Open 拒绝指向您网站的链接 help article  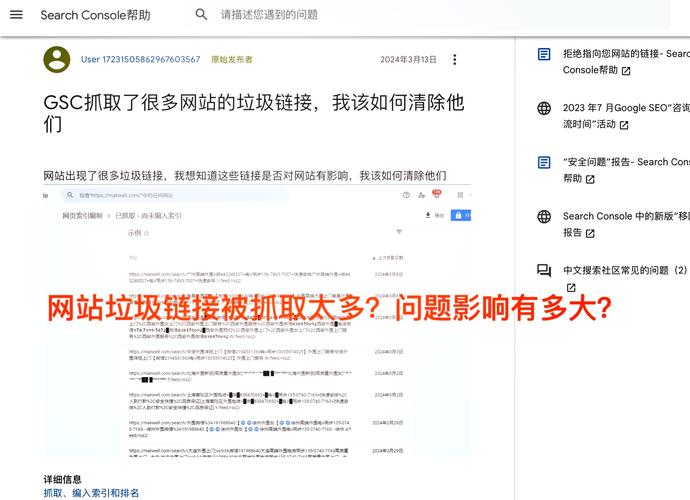pyautogui.click(x=626, y=62)
